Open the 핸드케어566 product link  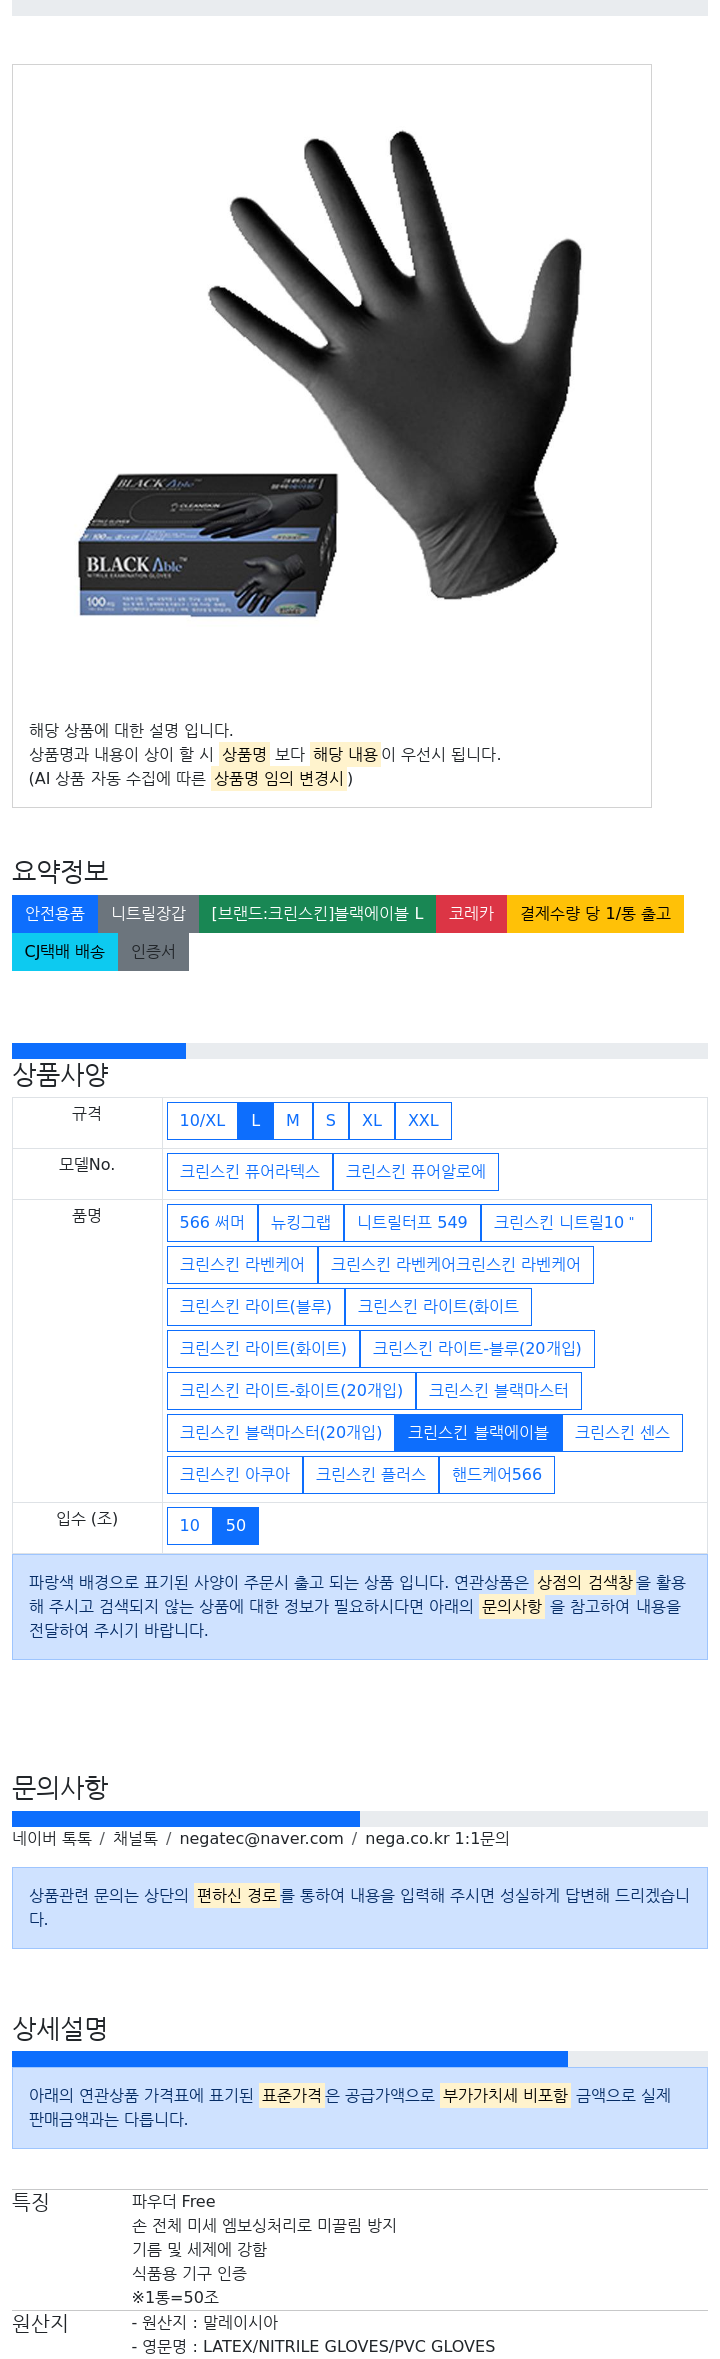(x=496, y=1475)
